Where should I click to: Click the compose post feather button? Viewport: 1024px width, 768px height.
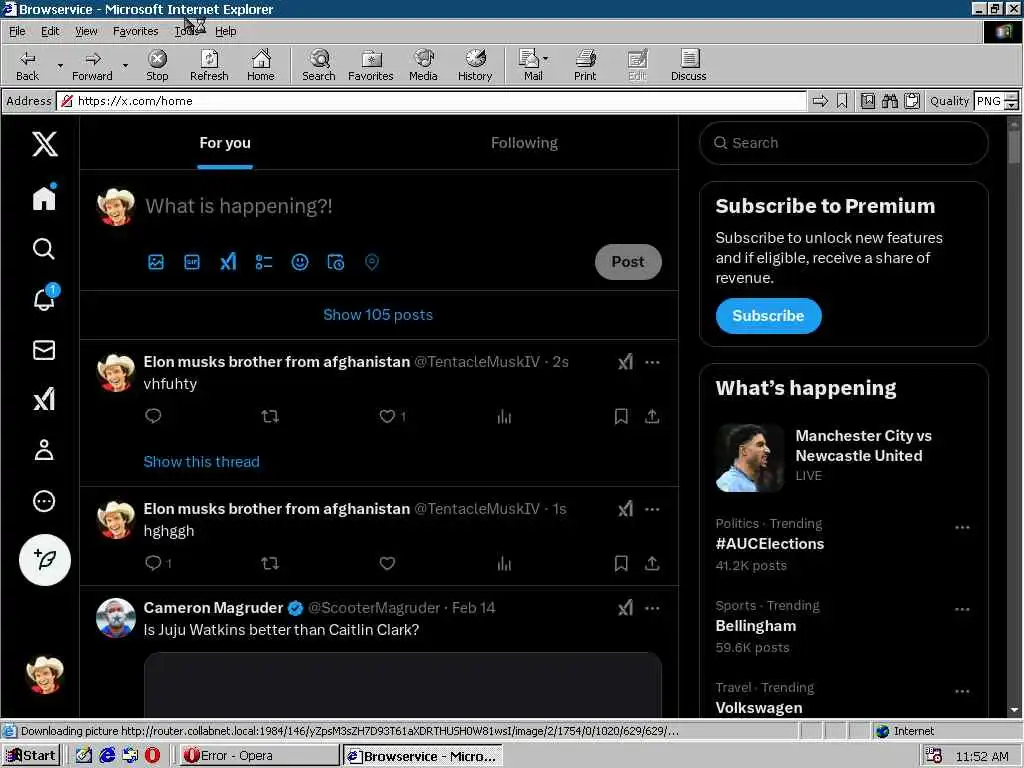click(x=44, y=560)
